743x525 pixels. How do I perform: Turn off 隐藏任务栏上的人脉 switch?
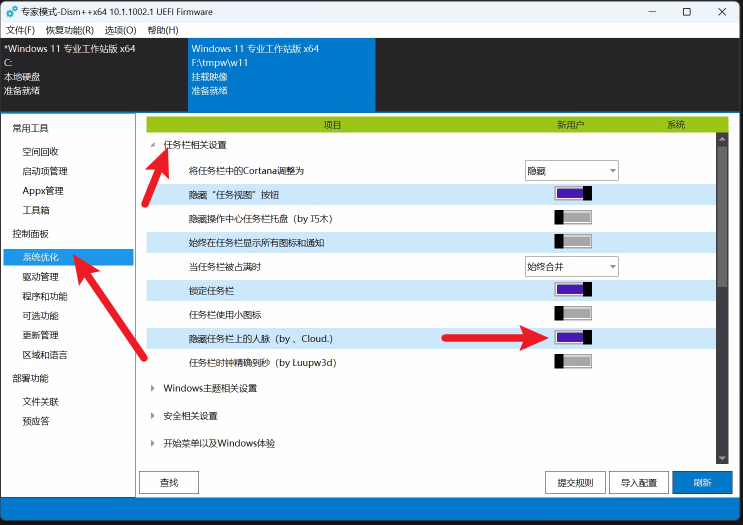click(x=573, y=338)
